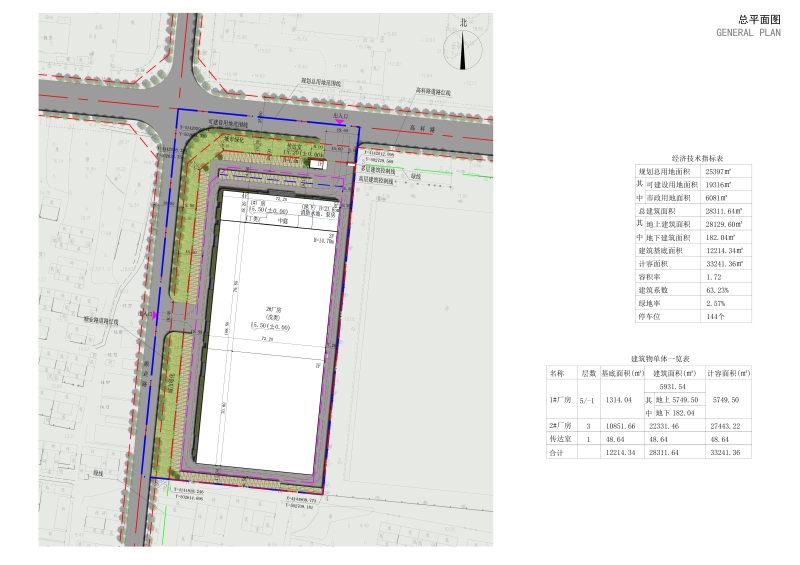Select the 5931.54 building area cell

[672, 387]
